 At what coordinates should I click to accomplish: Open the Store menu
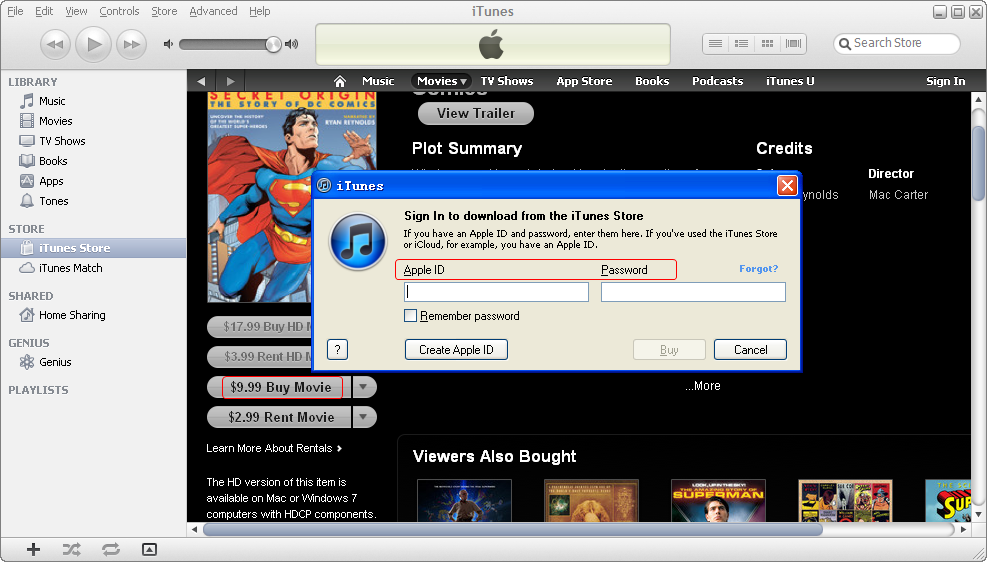tap(164, 11)
